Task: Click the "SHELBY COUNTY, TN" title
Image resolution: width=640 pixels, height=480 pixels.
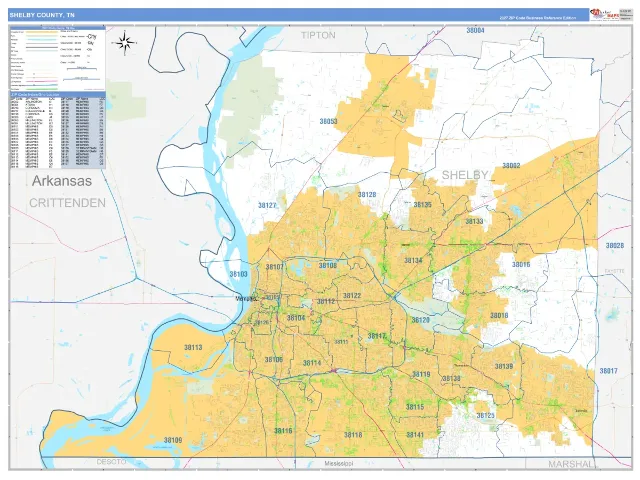Action: pyautogui.click(x=42, y=15)
